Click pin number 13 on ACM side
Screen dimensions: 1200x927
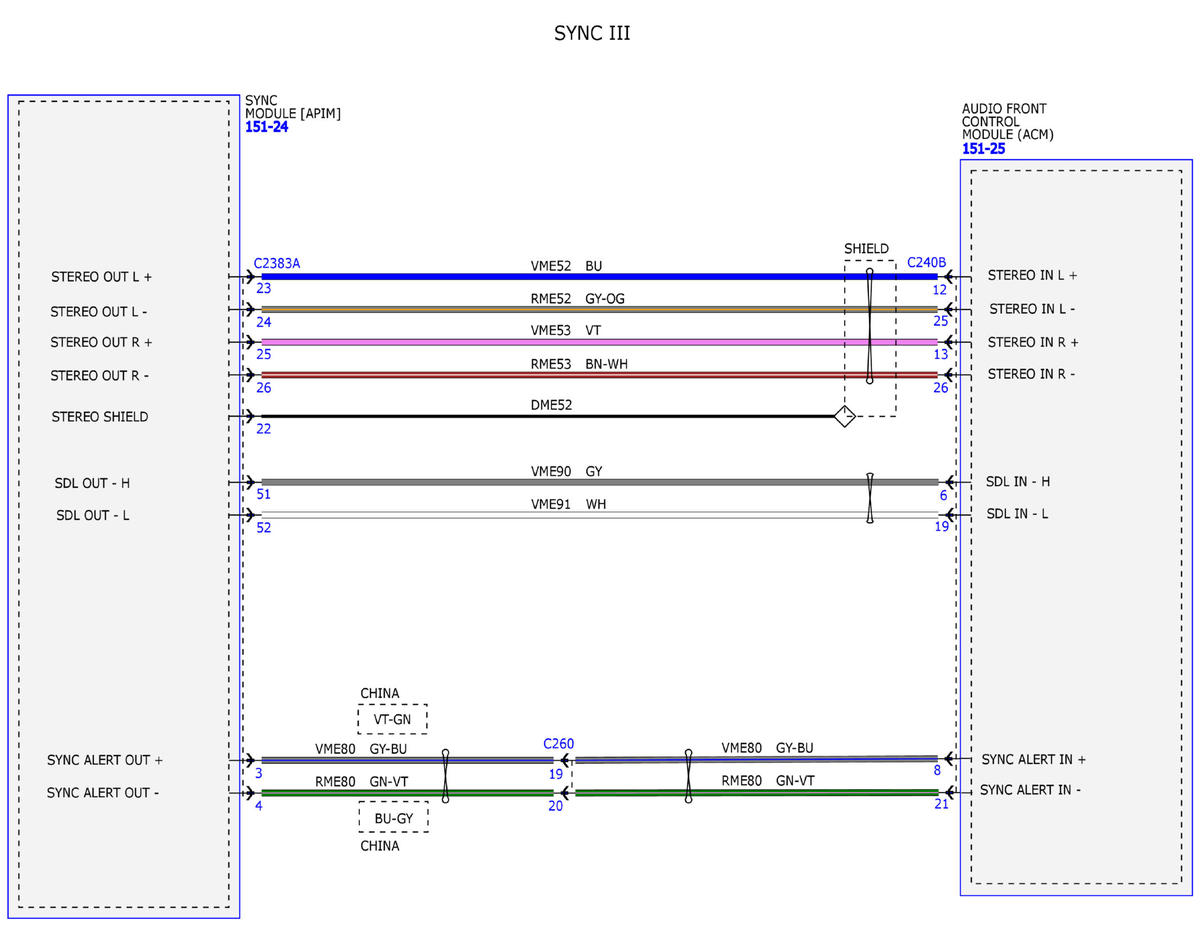[940, 354]
